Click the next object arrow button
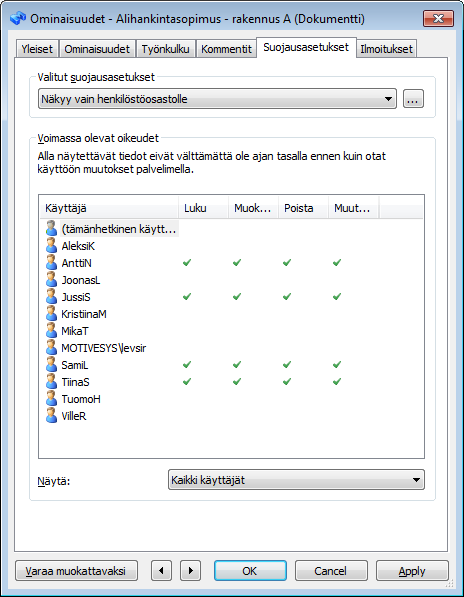This screenshot has height=597, width=464. 190,570
